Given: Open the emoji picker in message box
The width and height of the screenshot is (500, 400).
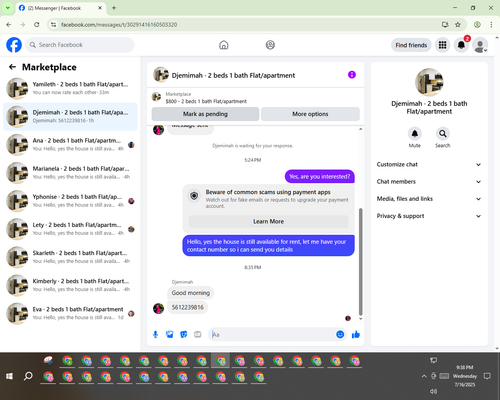Looking at the screenshot, I should (340, 334).
